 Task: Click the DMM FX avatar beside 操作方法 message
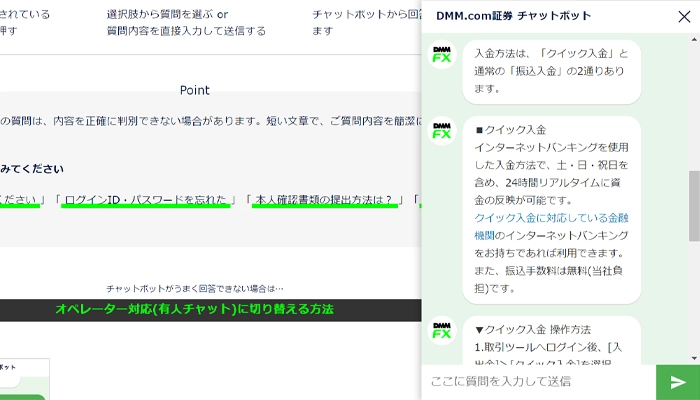click(x=442, y=330)
